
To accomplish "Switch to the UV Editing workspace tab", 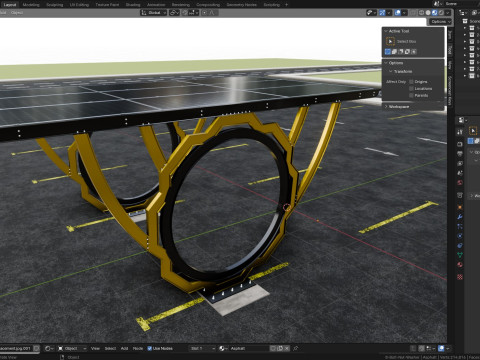I will [x=79, y=5].
